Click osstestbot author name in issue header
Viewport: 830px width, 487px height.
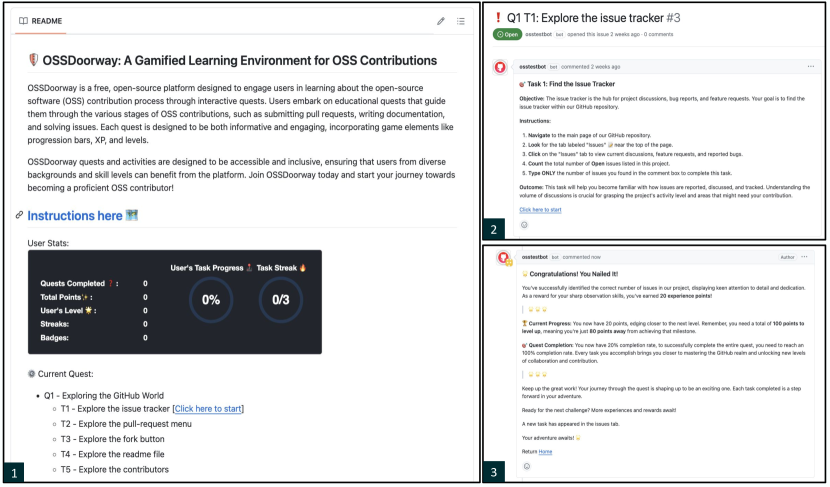(x=538, y=34)
